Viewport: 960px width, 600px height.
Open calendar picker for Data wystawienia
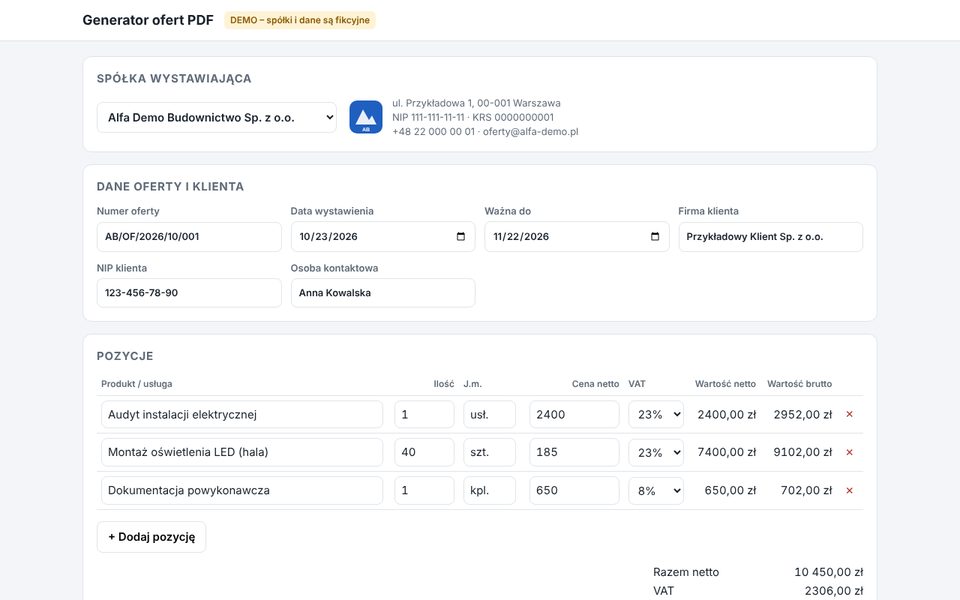[461, 237]
